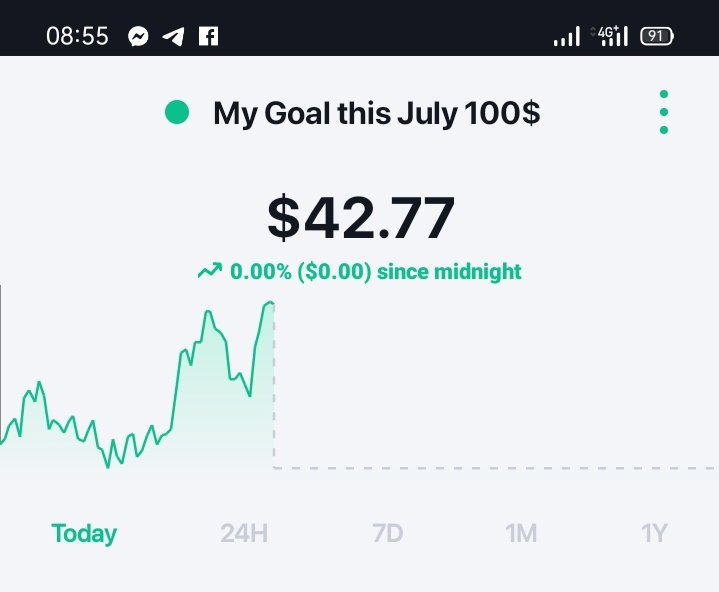Tap the Facebook notification icon
The image size is (719, 592).
(208, 36)
